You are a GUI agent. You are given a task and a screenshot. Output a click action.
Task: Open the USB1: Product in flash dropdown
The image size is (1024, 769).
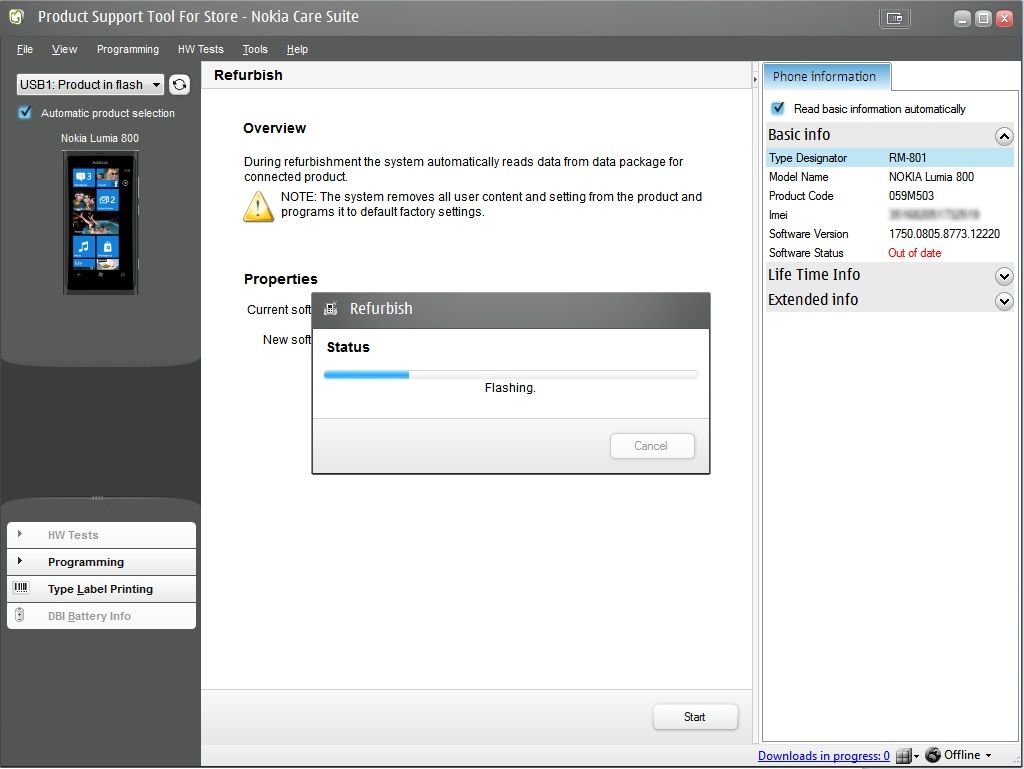point(90,84)
